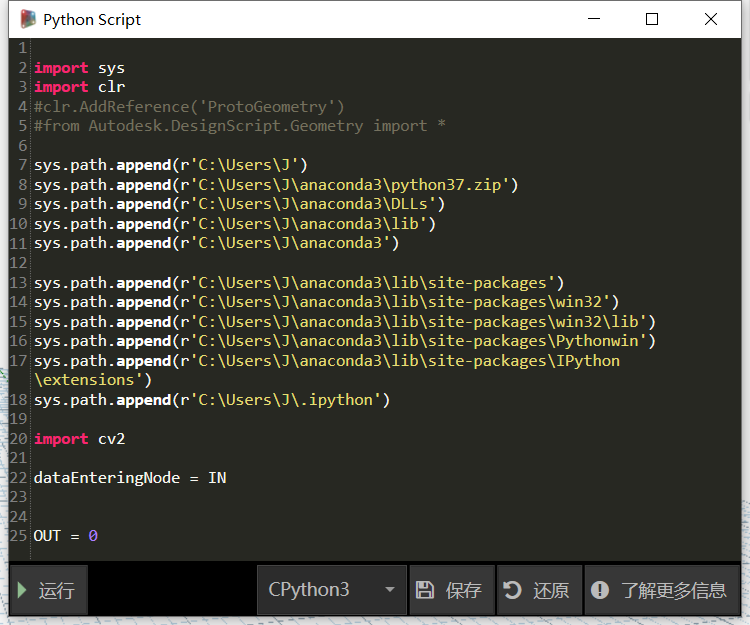Click the circular undo arrow icon
Viewport: 750px width, 625px height.
[512, 590]
